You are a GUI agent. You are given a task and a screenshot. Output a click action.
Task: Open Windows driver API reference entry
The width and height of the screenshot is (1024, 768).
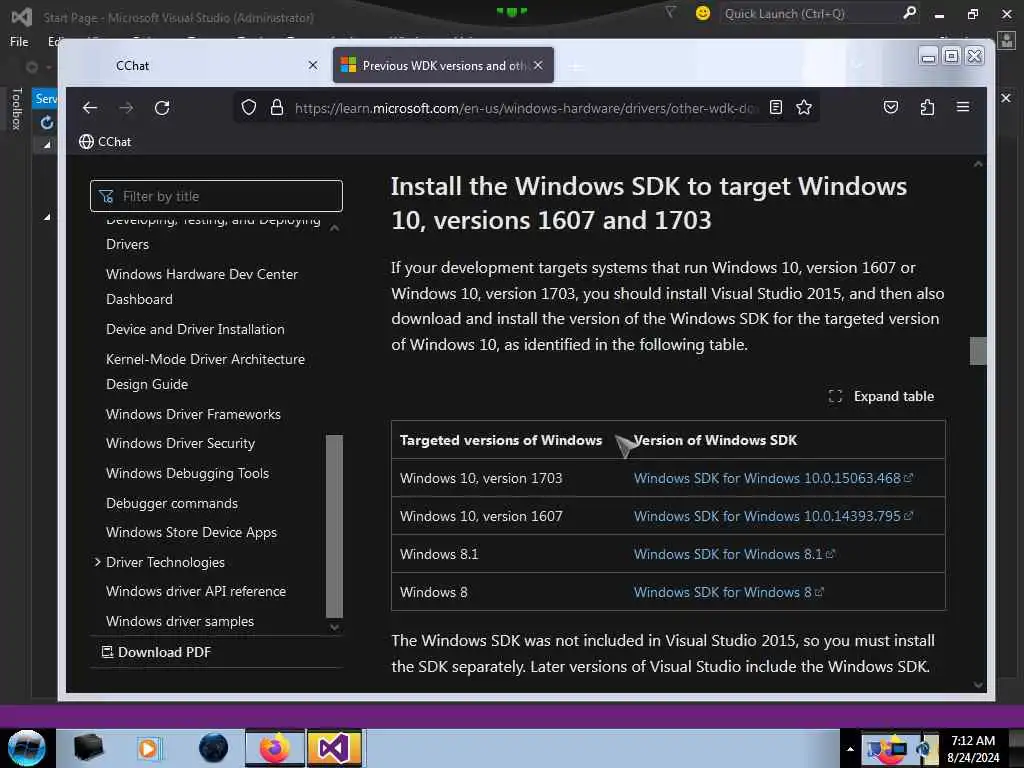[196, 591]
